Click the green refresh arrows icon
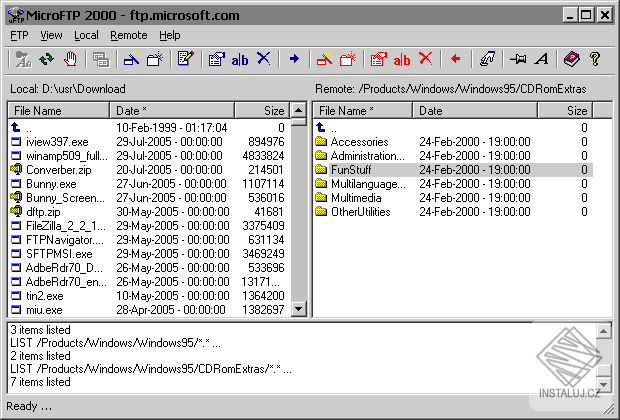Screen dimensions: 620x420 (46, 59)
